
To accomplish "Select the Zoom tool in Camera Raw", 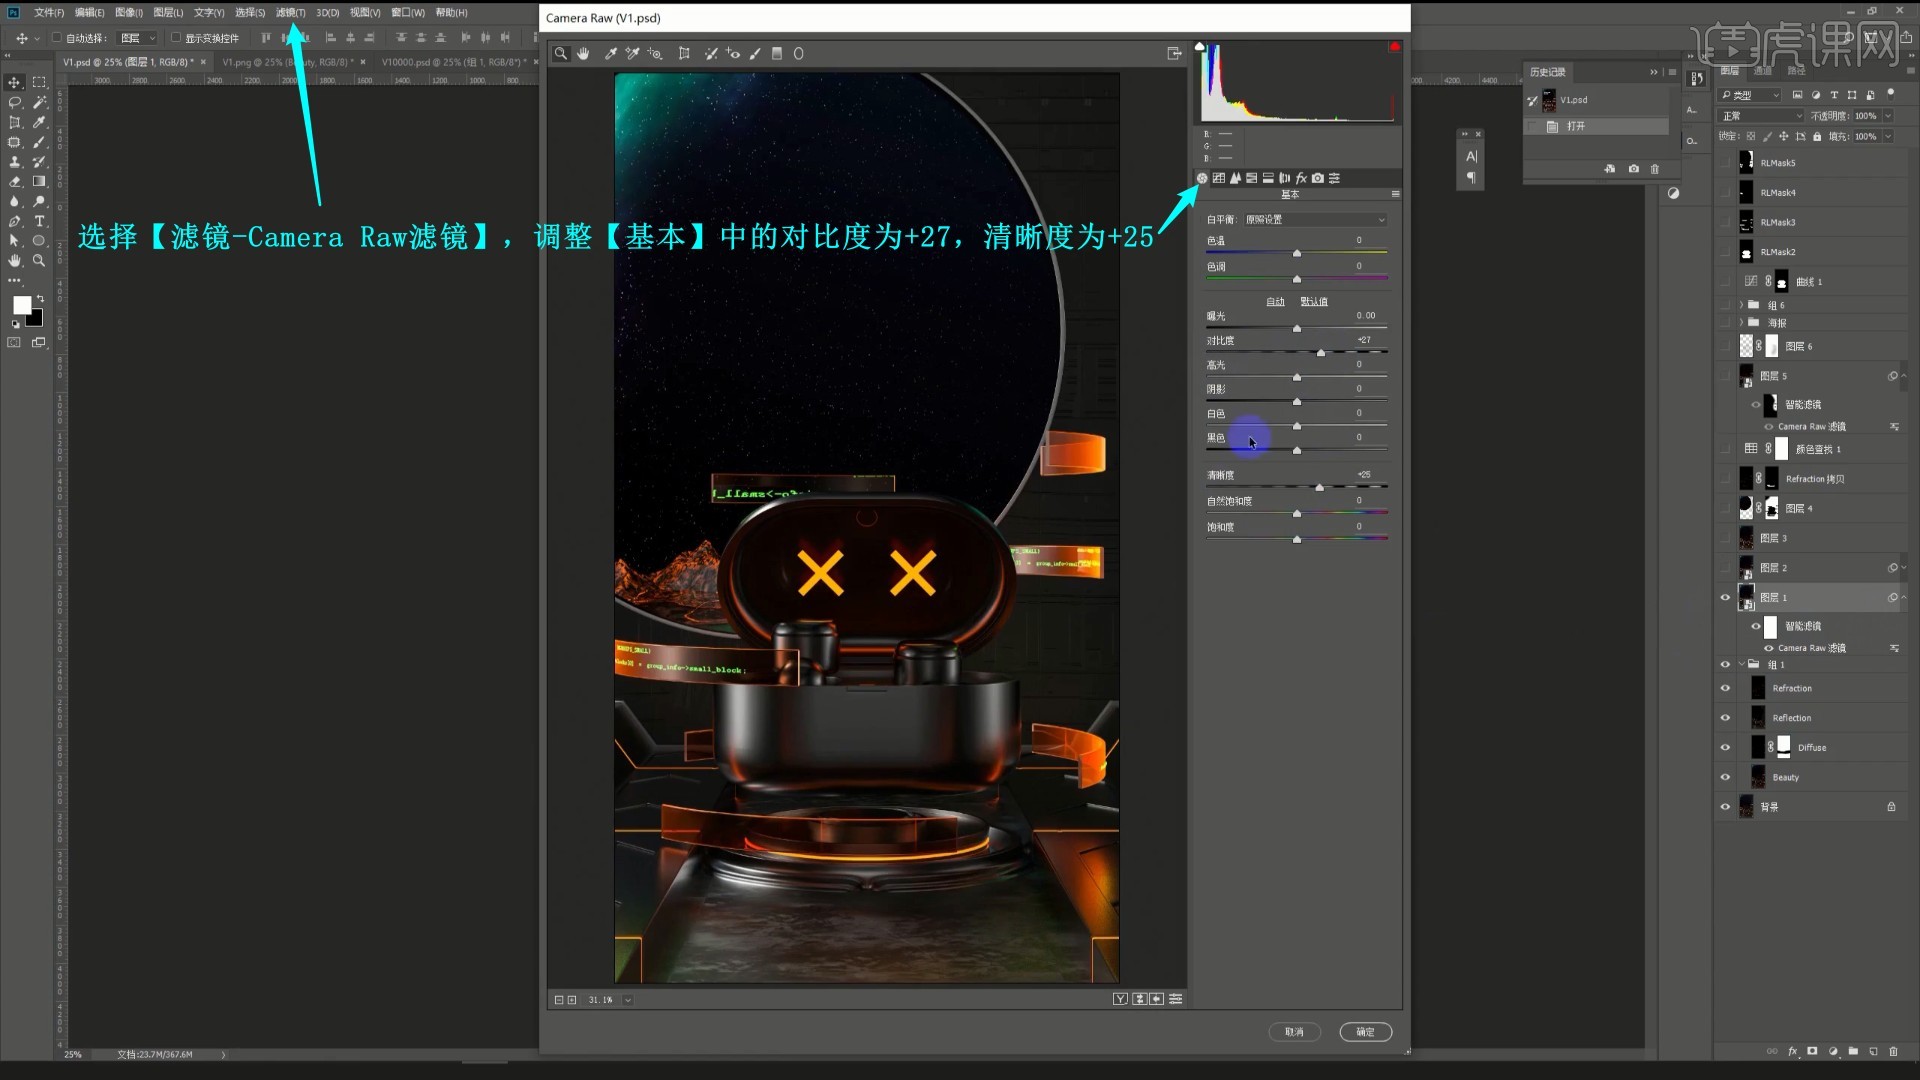I will pos(561,54).
